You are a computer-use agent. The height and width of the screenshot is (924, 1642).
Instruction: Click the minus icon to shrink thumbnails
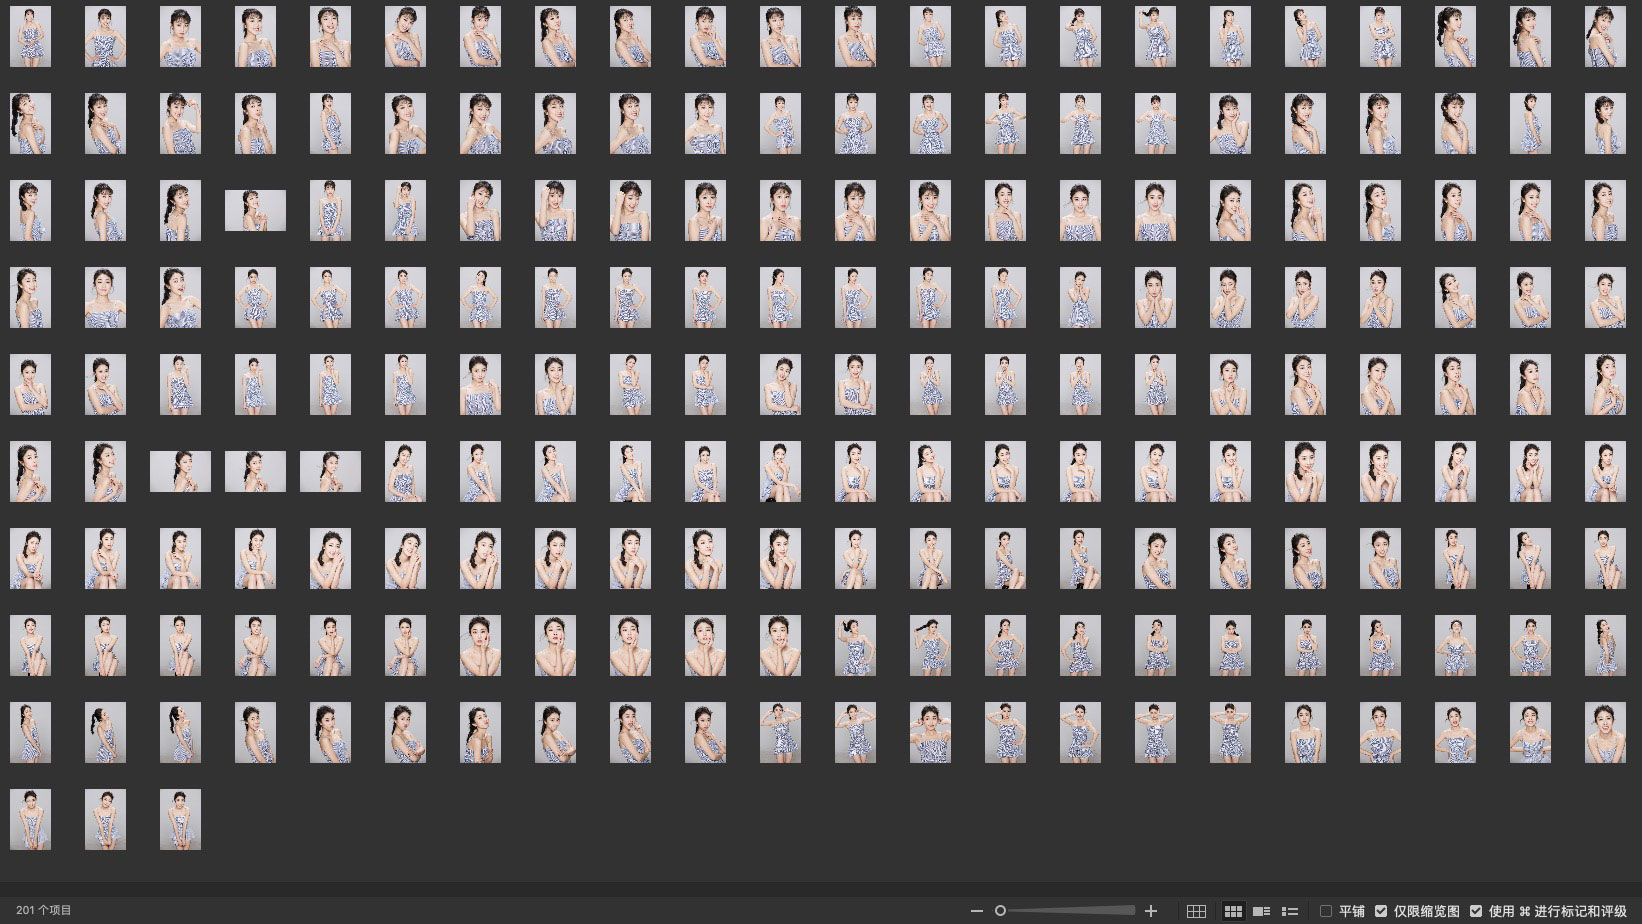pos(977,911)
